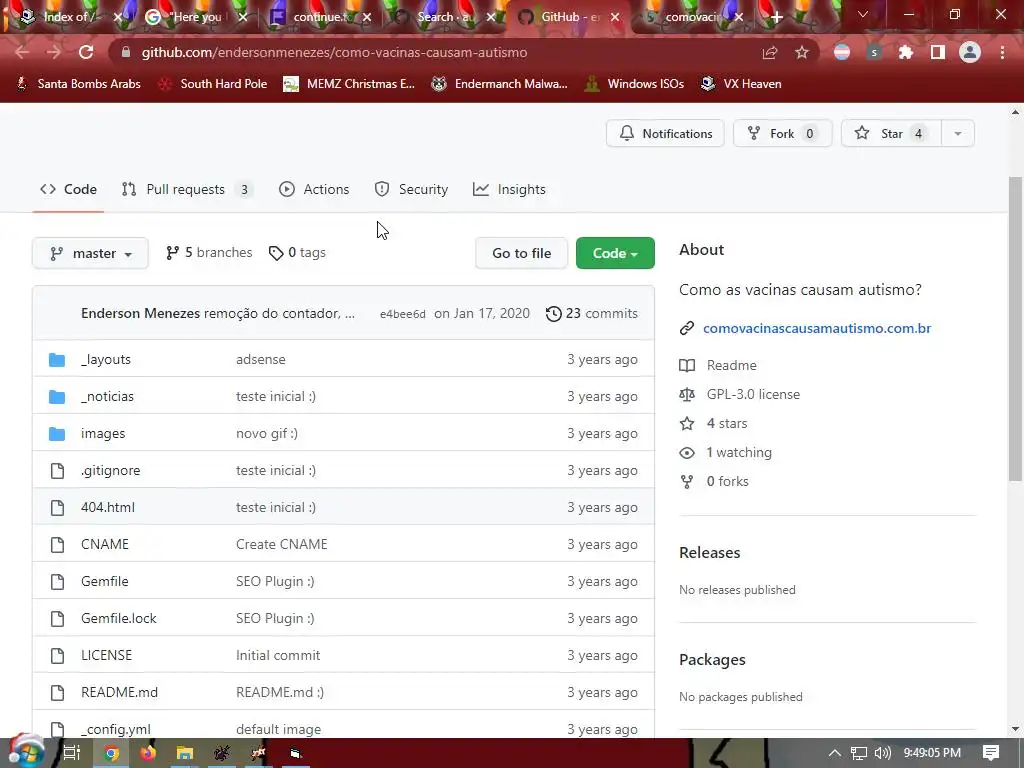The image size is (1024, 768).
Task: Open the Chrome extensions puzzle icon
Action: (x=906, y=52)
